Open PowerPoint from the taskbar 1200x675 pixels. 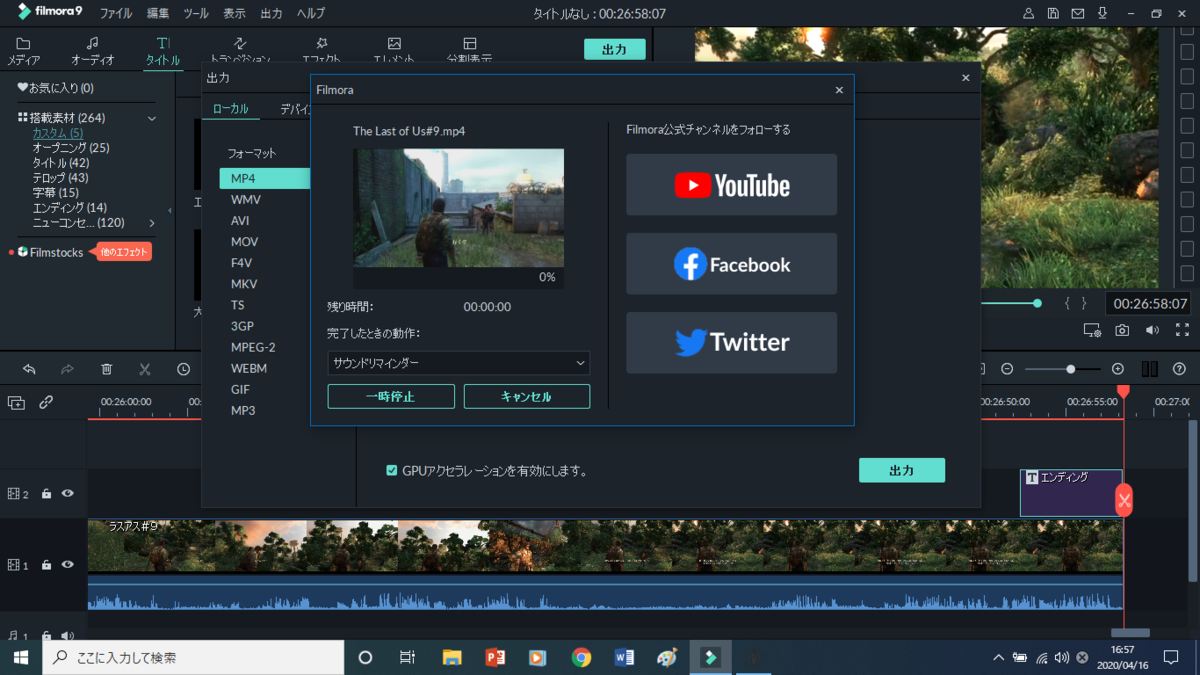(494, 657)
